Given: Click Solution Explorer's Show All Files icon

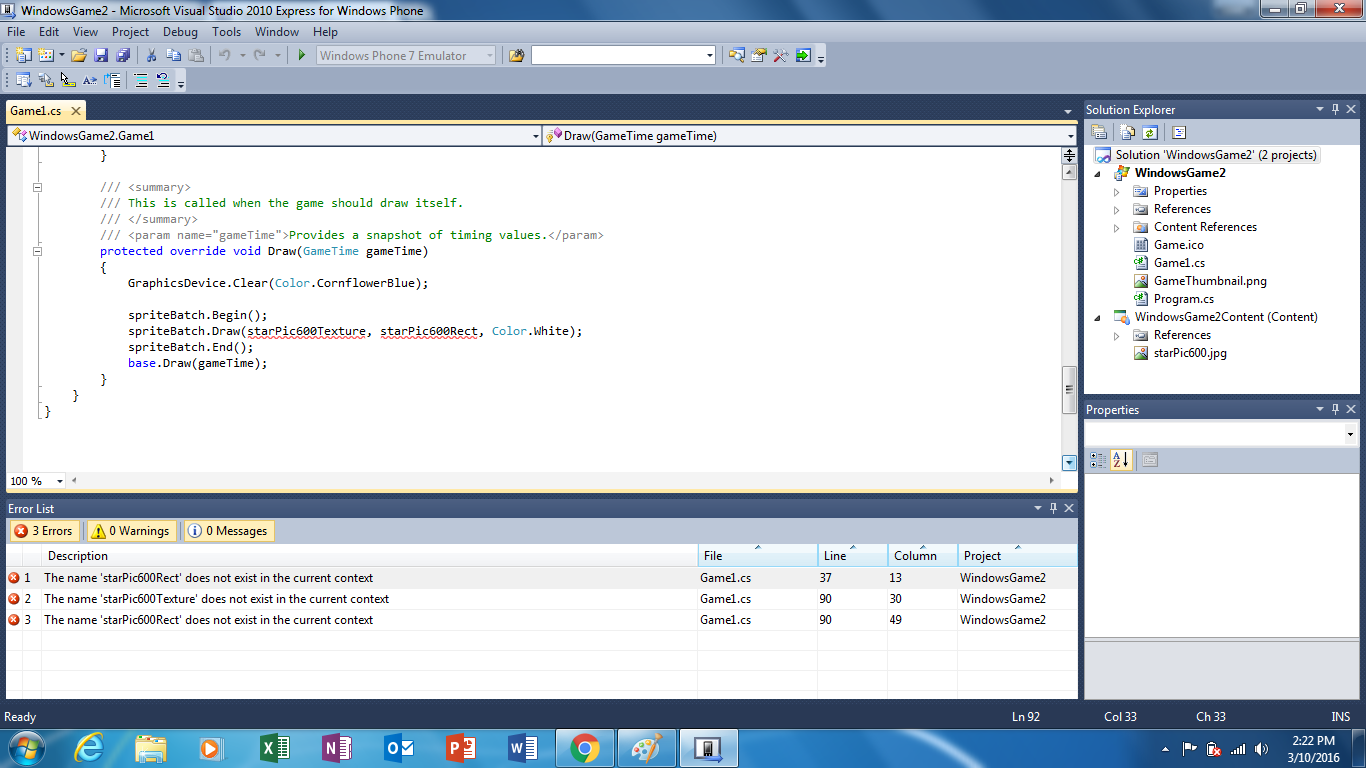Looking at the screenshot, I should [x=1127, y=132].
